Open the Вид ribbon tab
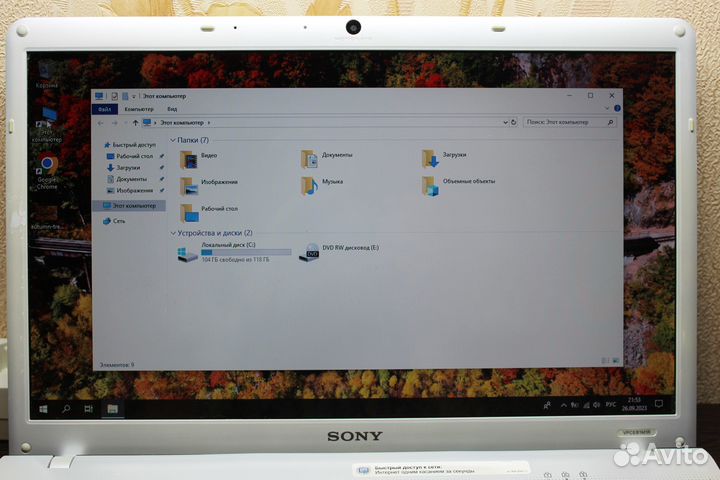 [172, 109]
